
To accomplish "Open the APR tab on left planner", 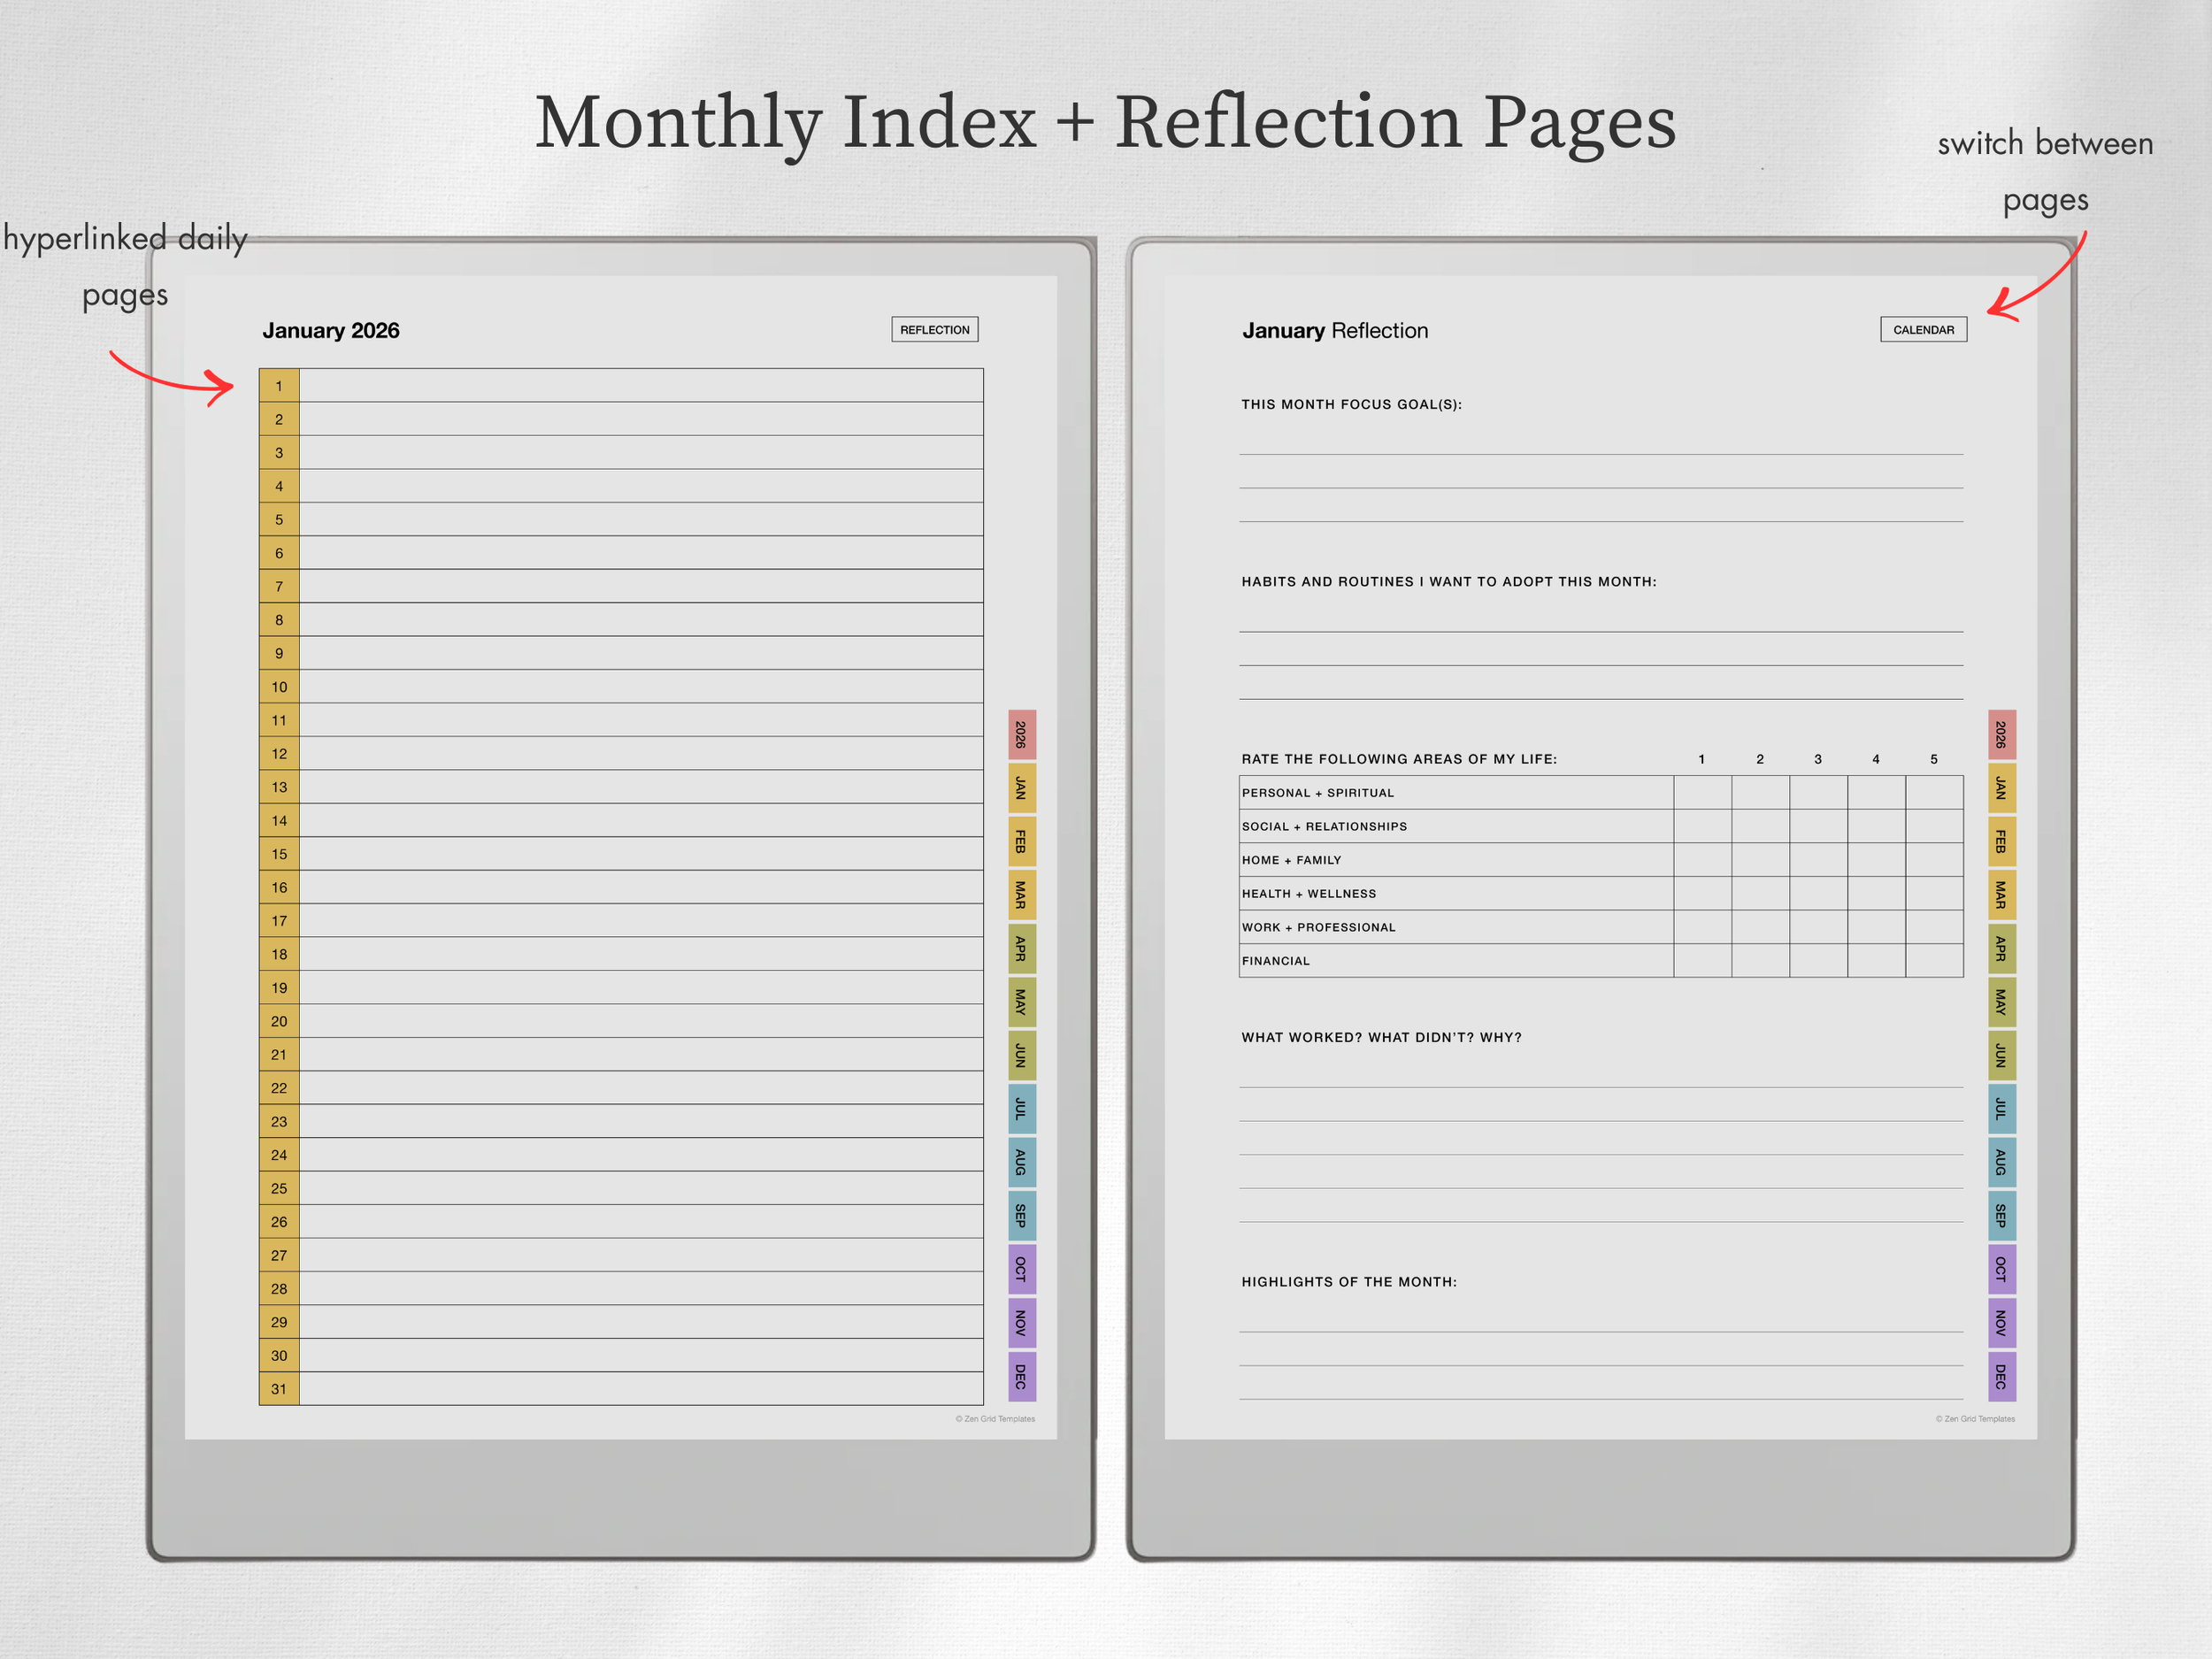I will tap(1021, 949).
